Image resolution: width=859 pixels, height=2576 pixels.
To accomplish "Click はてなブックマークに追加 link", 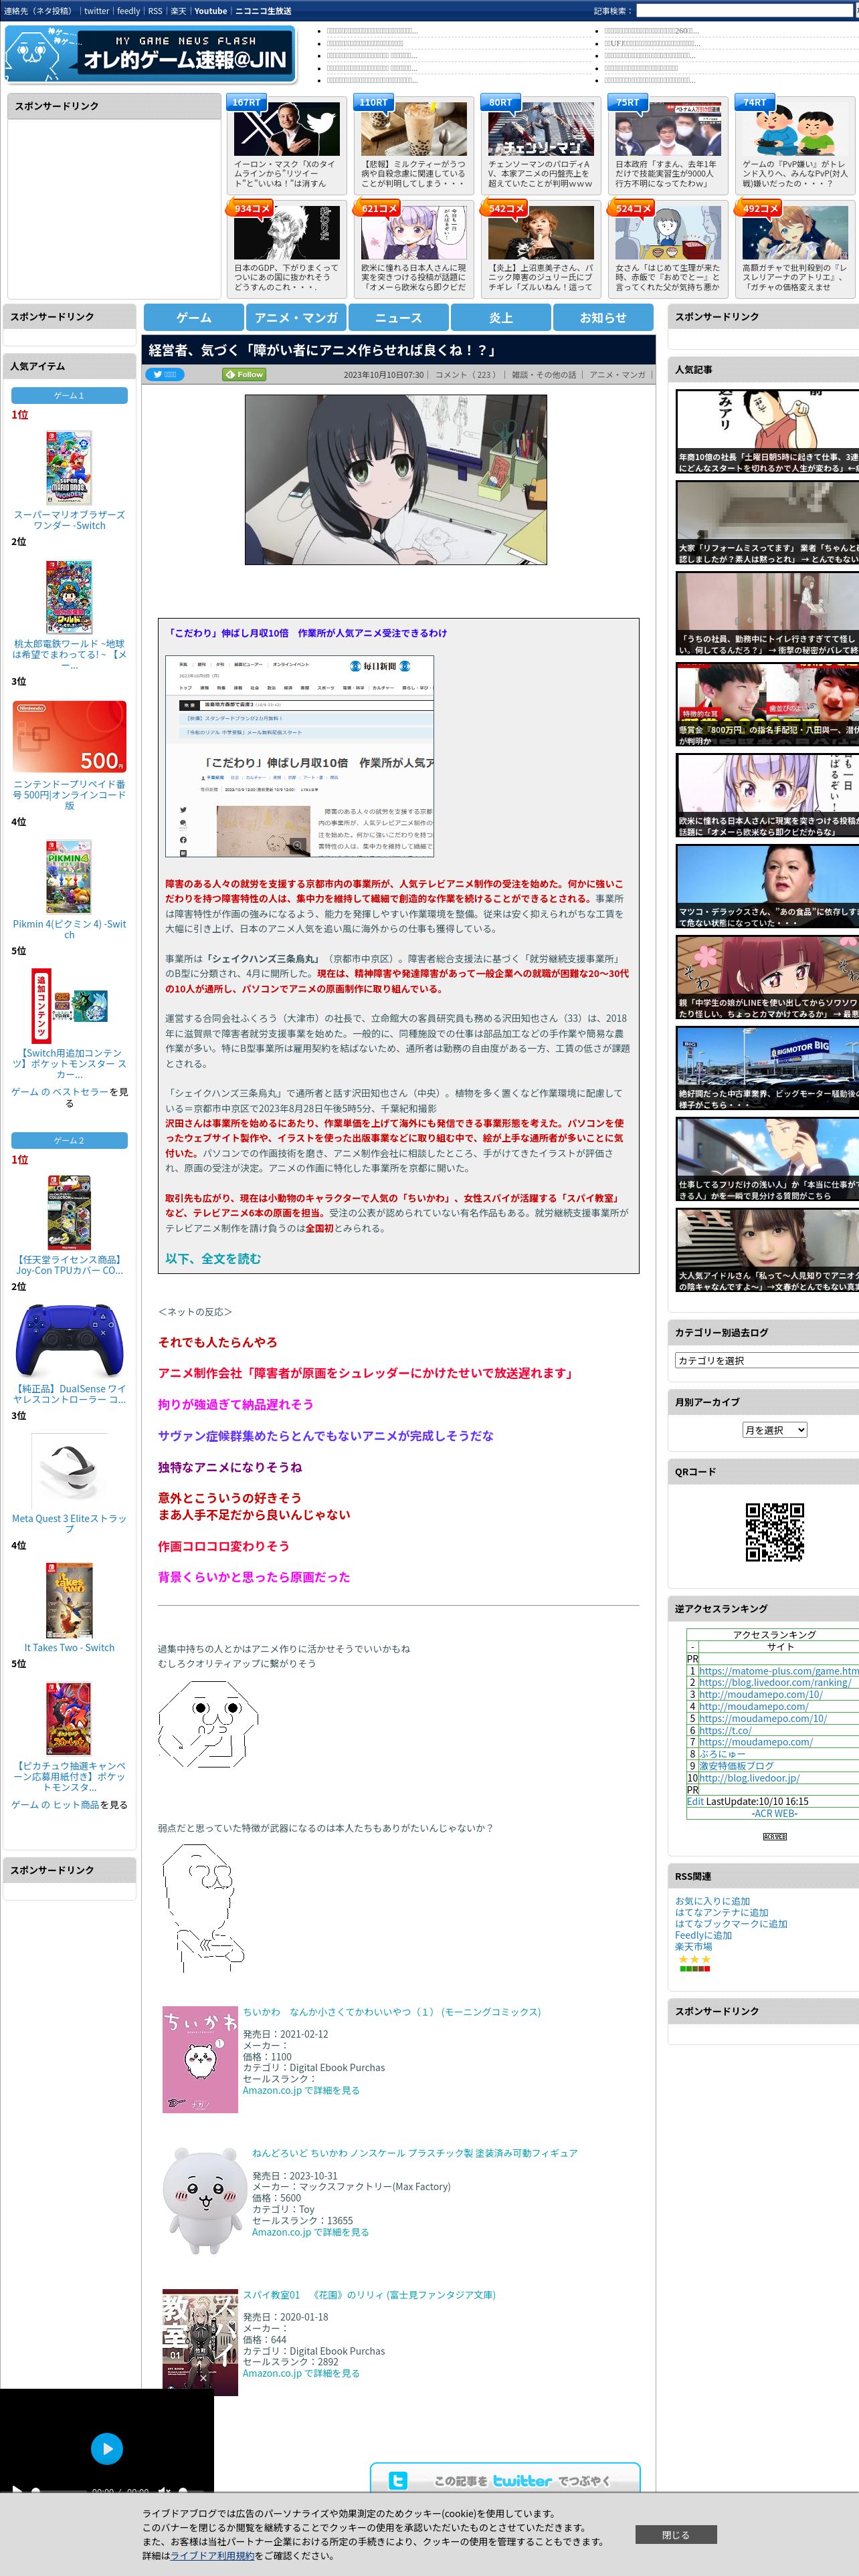I will pos(731,1923).
